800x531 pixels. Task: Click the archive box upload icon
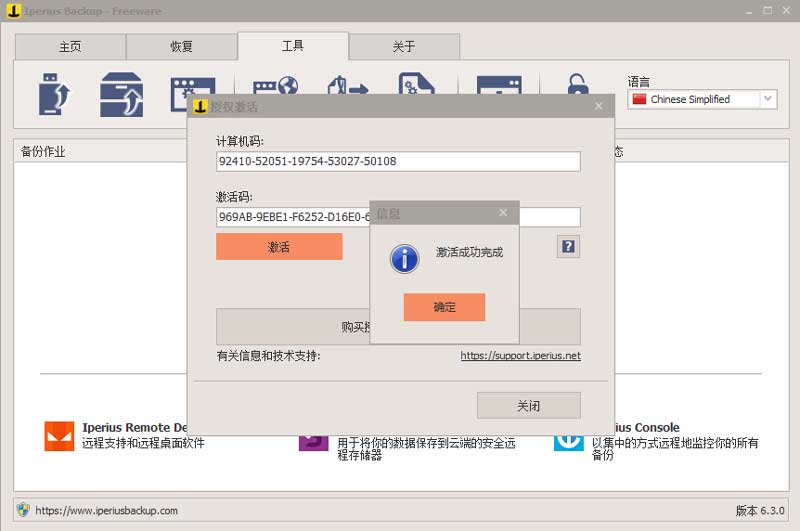121,94
